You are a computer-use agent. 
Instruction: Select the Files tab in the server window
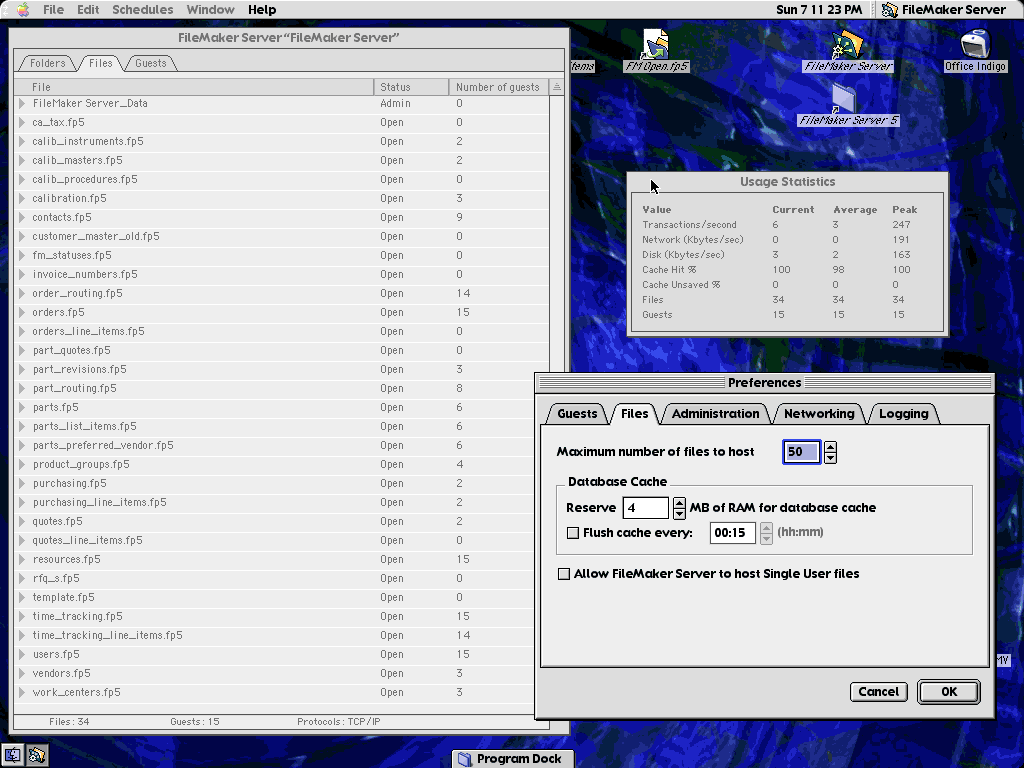pyautogui.click(x=101, y=63)
